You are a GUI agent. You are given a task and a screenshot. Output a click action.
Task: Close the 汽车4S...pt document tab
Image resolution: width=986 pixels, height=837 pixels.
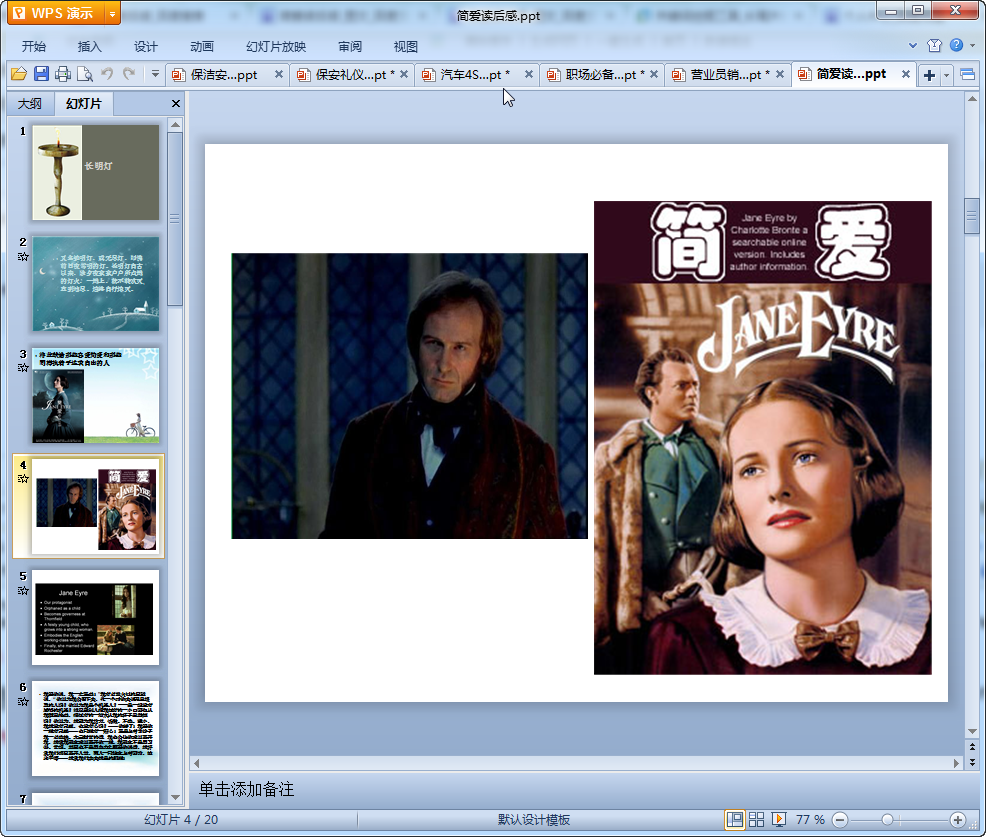tap(529, 74)
